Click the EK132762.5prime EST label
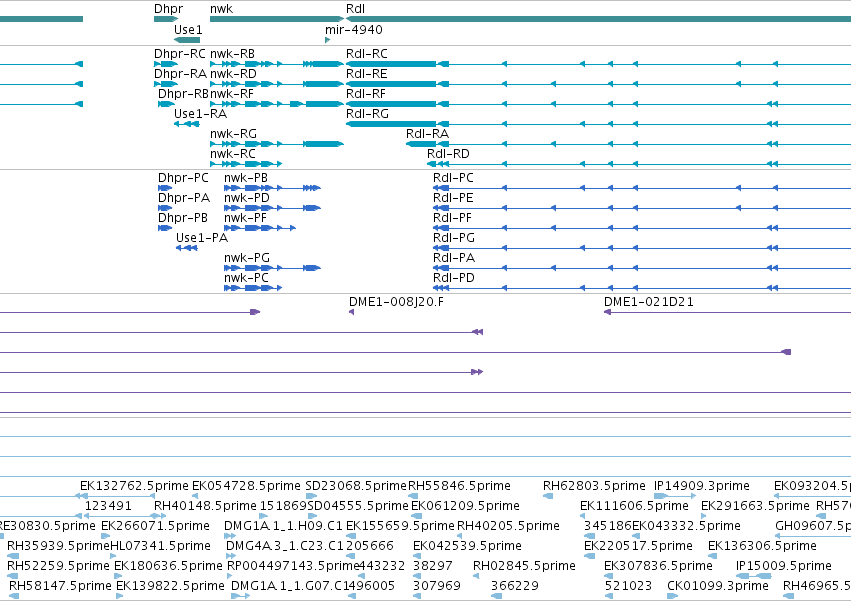 [x=134, y=486]
